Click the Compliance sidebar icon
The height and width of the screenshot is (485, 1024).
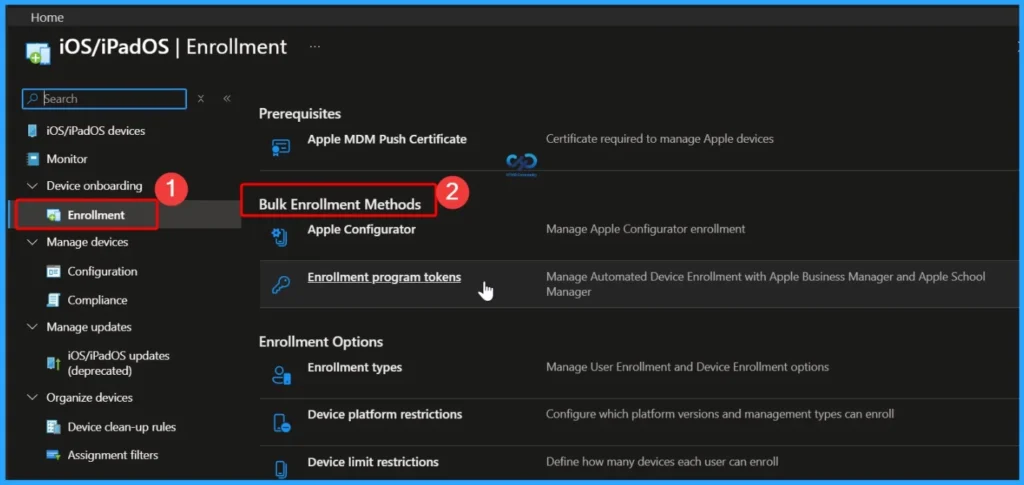coord(54,300)
